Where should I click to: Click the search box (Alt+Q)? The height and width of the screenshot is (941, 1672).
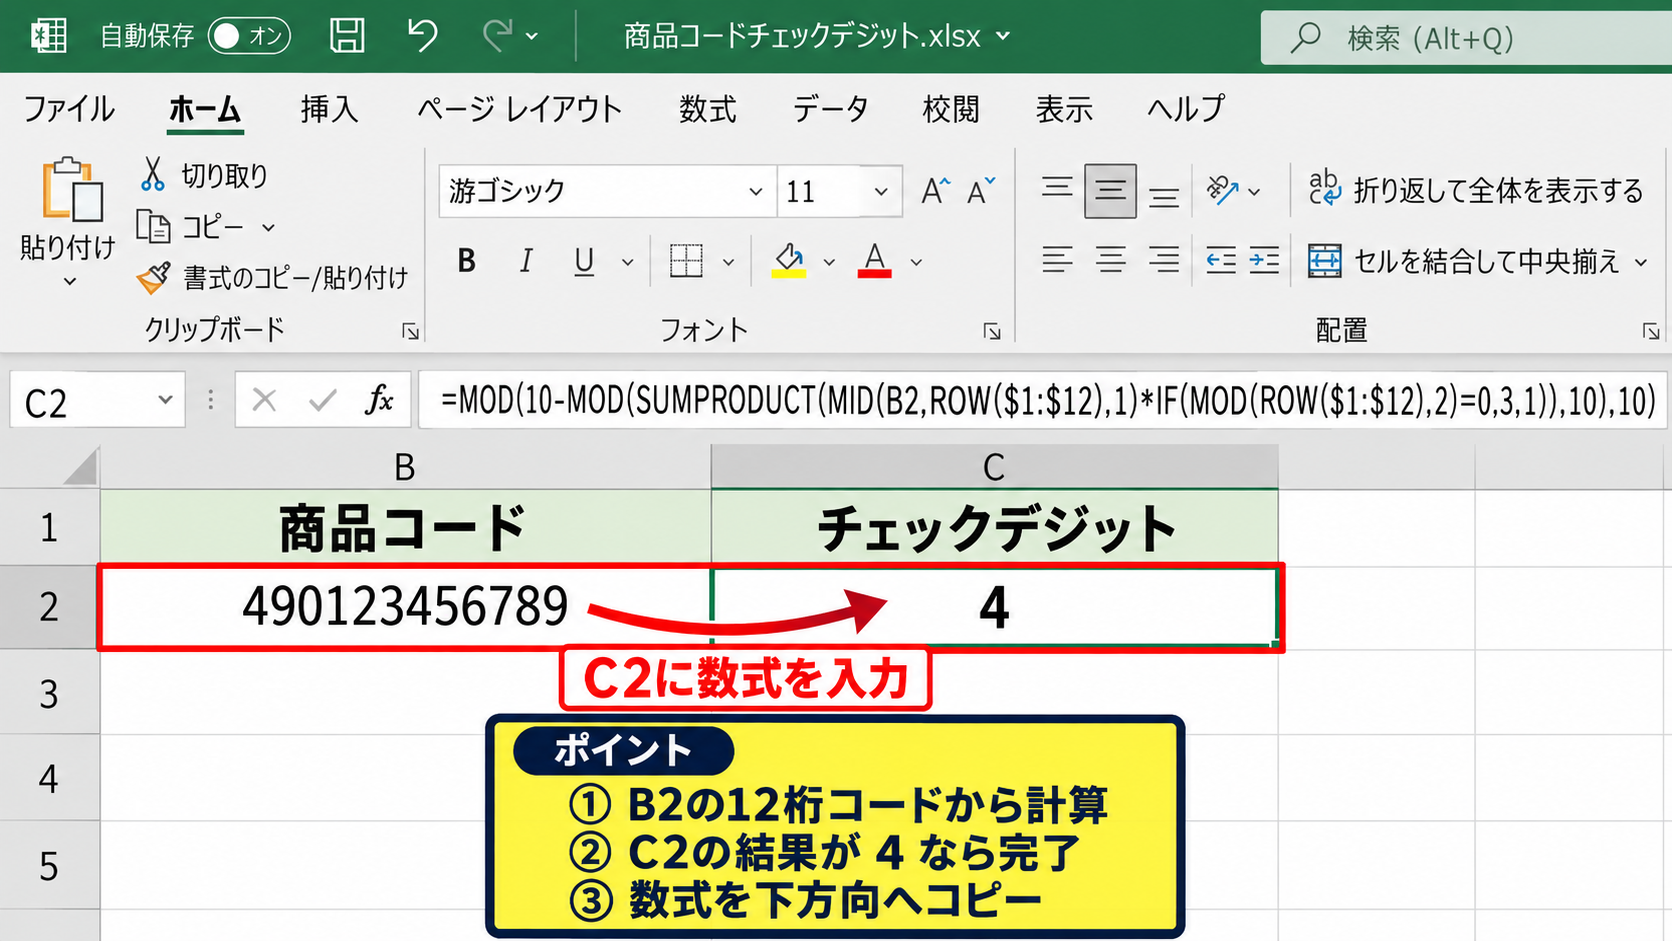point(1466,38)
